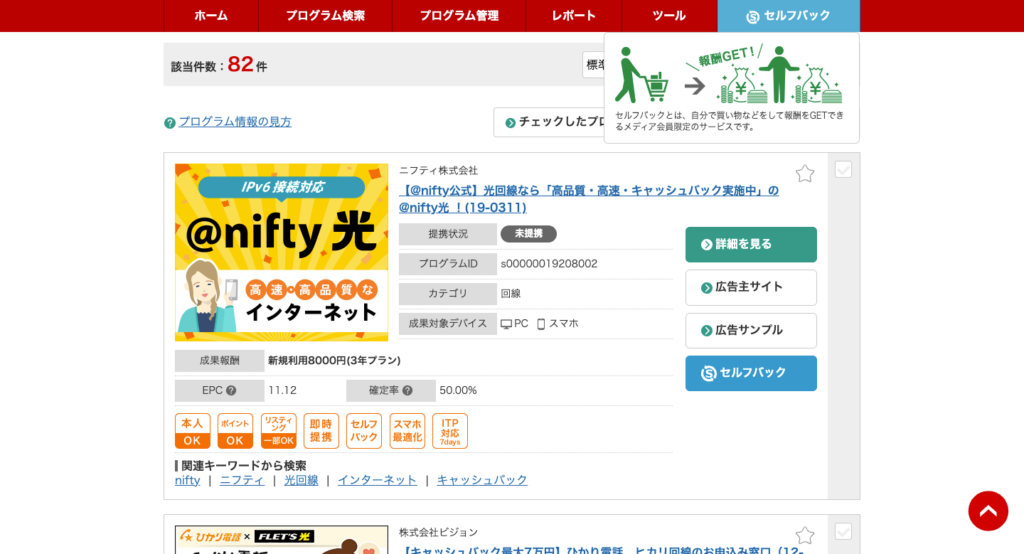Click the リスティング一部OK badge icon
Screen dimensions: 1024x554
pyautogui.click(x=278, y=431)
